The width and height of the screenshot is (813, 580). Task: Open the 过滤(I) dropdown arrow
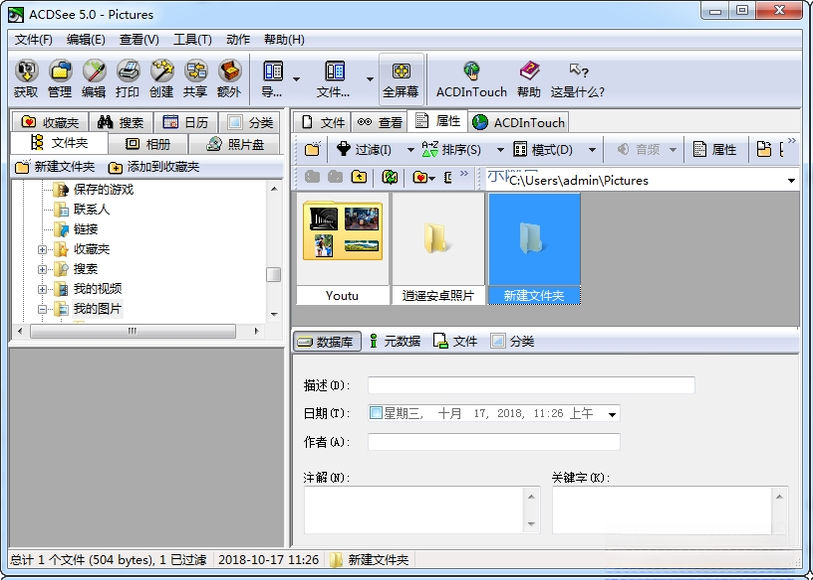411,150
